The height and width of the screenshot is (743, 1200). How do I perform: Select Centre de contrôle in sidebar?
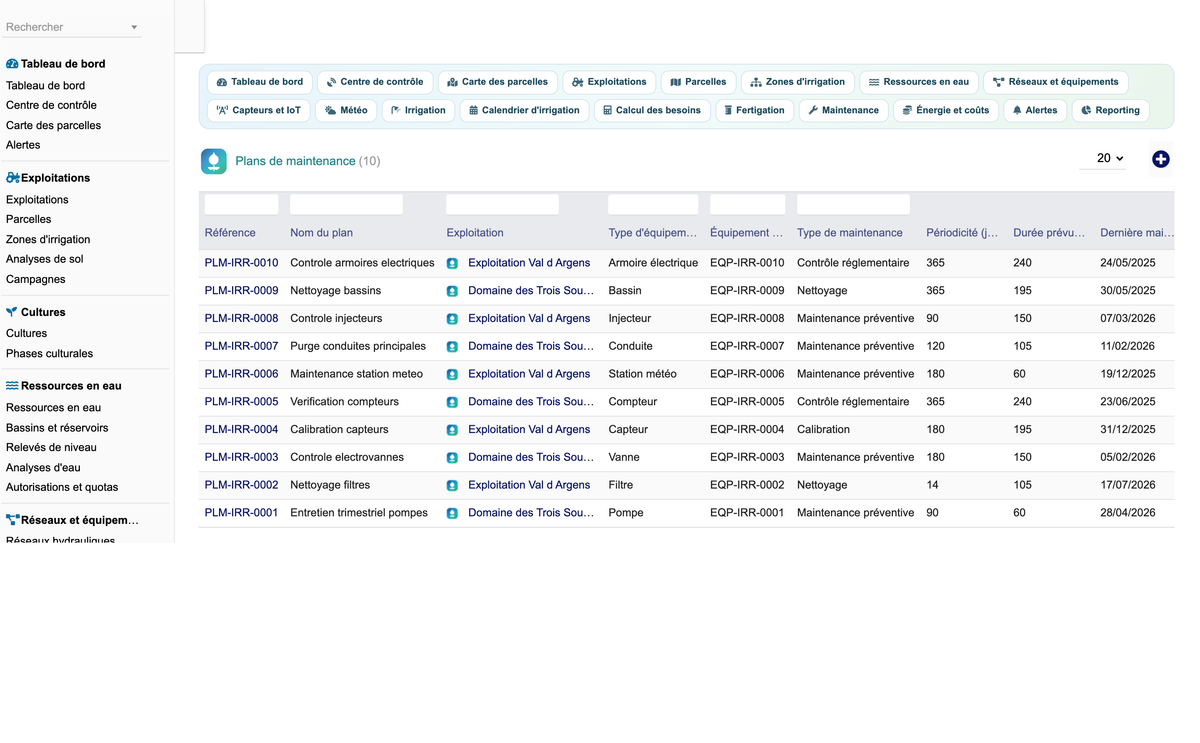pyautogui.click(x=51, y=105)
